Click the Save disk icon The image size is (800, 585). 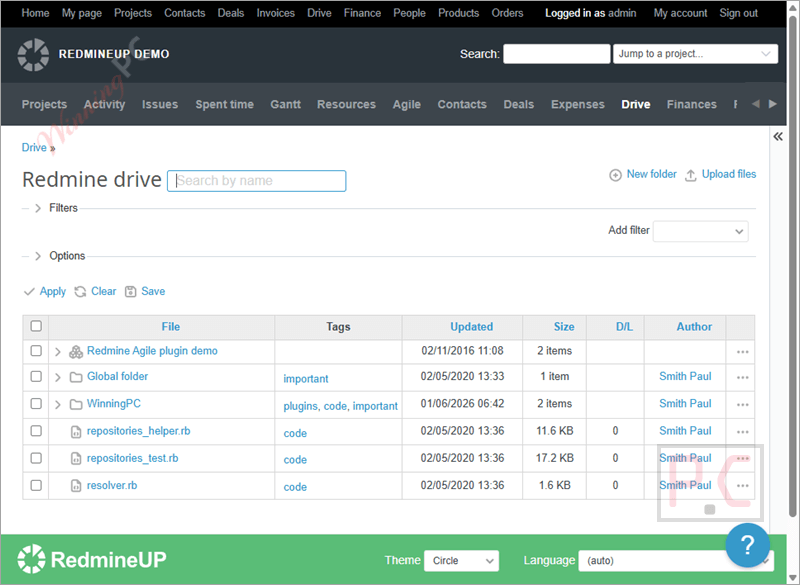click(131, 292)
